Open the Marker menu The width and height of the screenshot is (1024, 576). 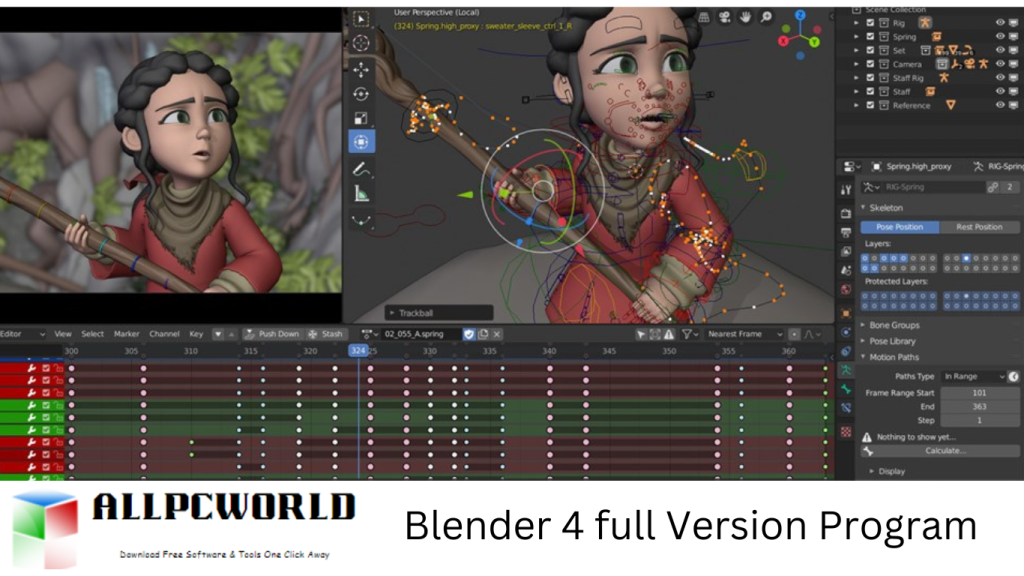[127, 334]
